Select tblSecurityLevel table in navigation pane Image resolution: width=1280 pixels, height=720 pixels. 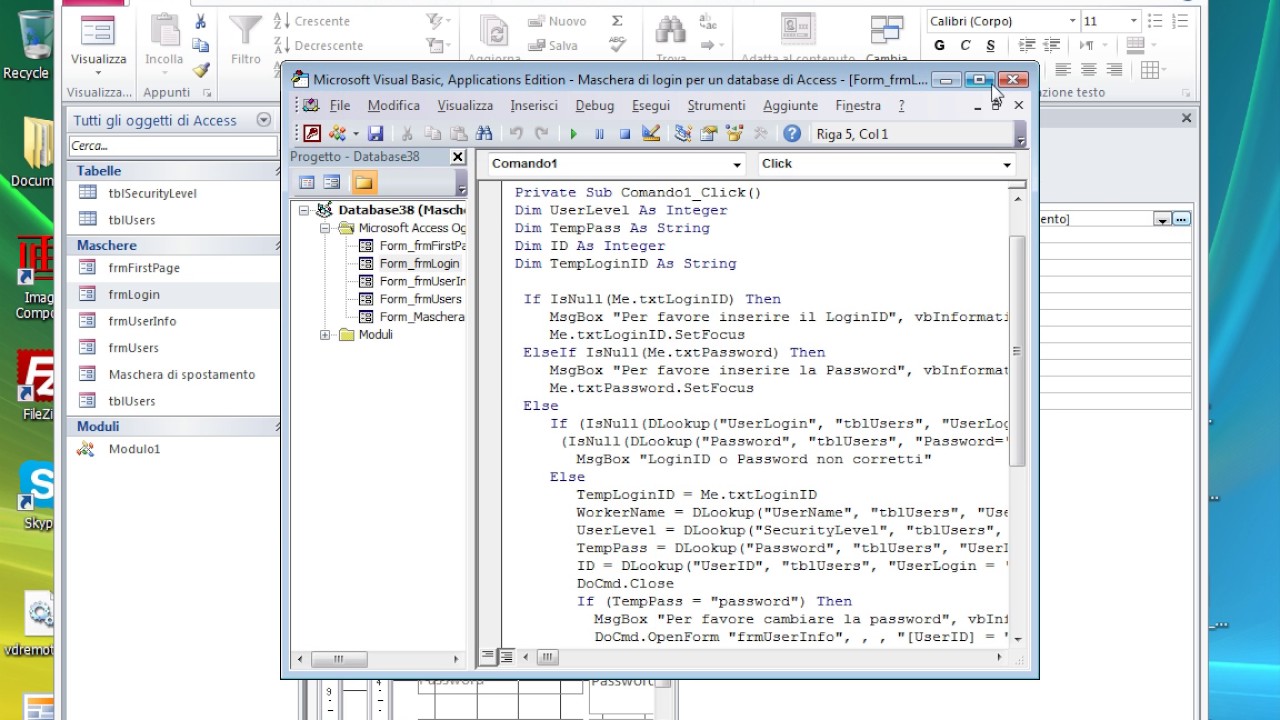[x=152, y=193]
